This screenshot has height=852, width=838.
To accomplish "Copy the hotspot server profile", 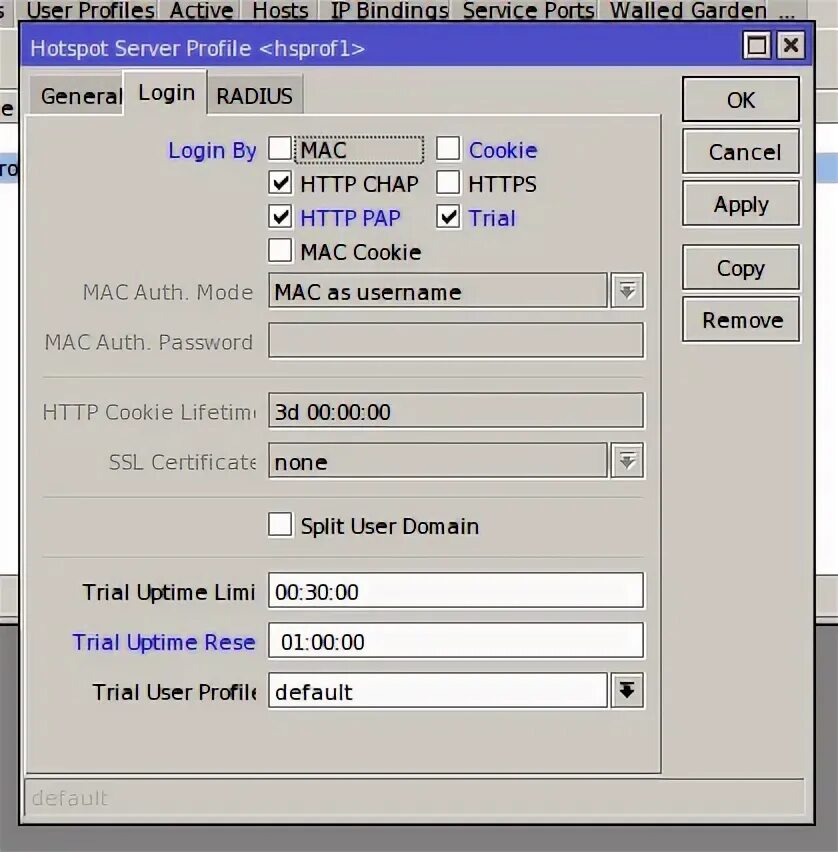I will [x=740, y=267].
